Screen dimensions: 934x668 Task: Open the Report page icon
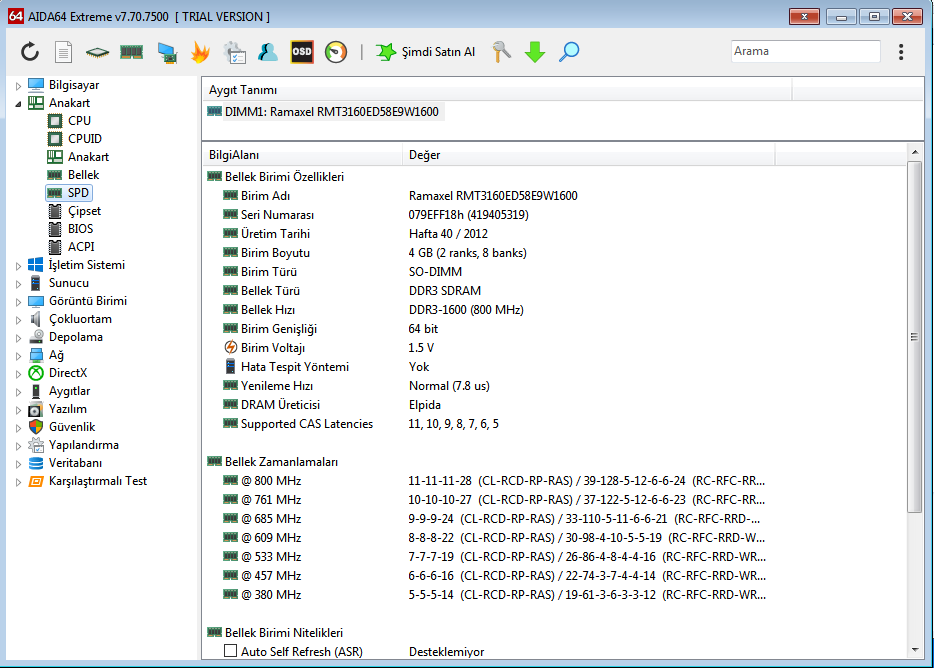click(x=63, y=52)
